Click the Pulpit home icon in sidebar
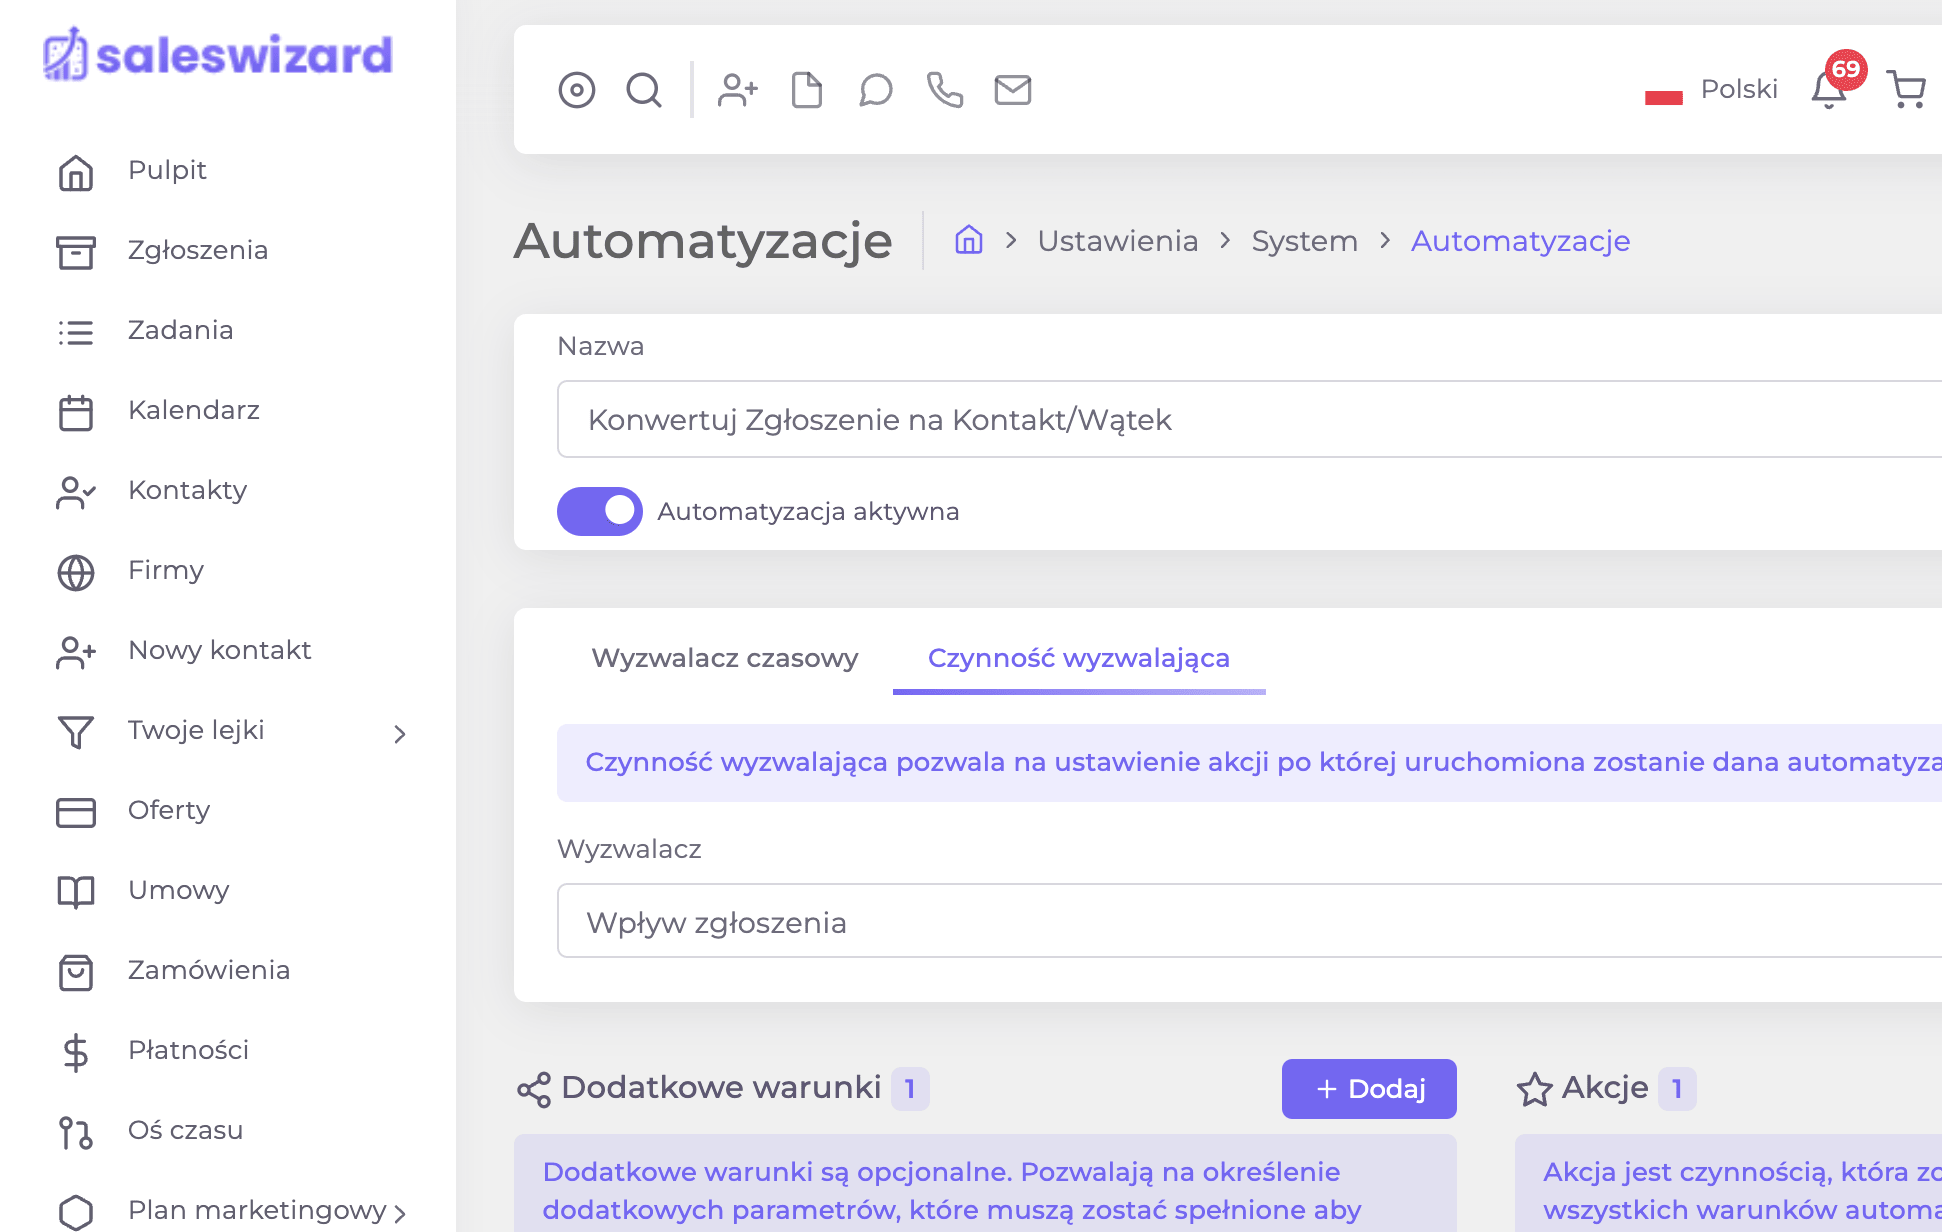This screenshot has height=1232, width=1942. point(76,172)
